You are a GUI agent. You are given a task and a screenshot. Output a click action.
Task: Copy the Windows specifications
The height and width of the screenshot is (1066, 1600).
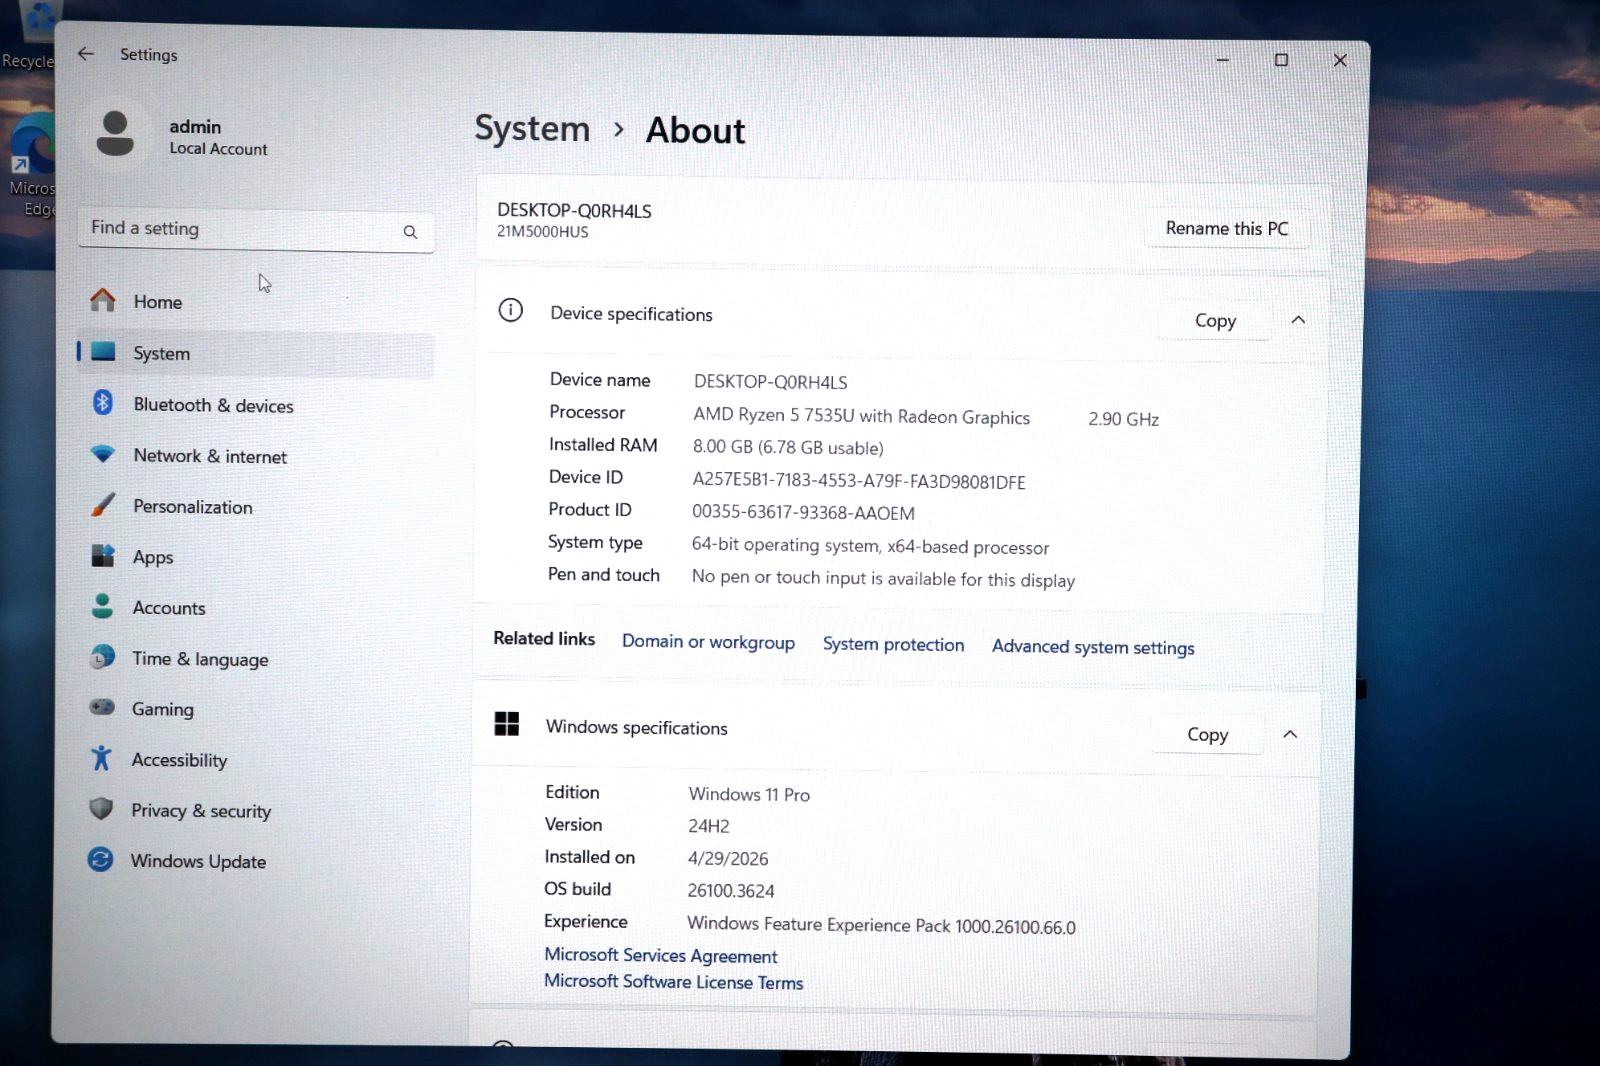[1207, 734]
